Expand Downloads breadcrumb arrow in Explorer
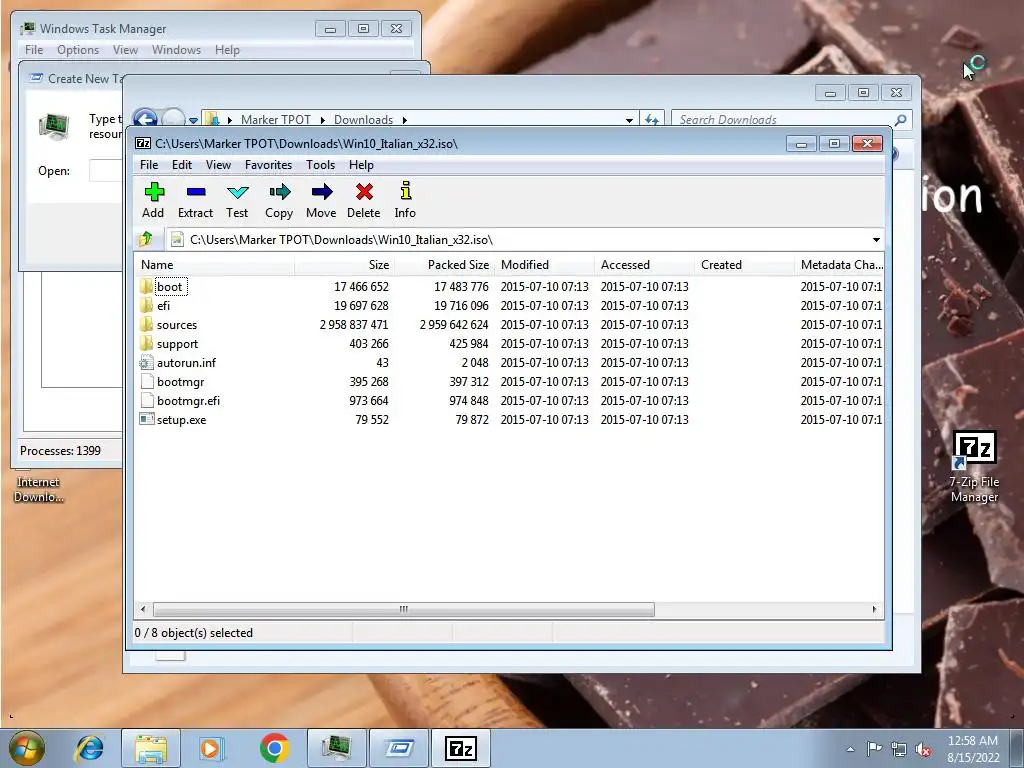The width and height of the screenshot is (1024, 768). [x=405, y=120]
